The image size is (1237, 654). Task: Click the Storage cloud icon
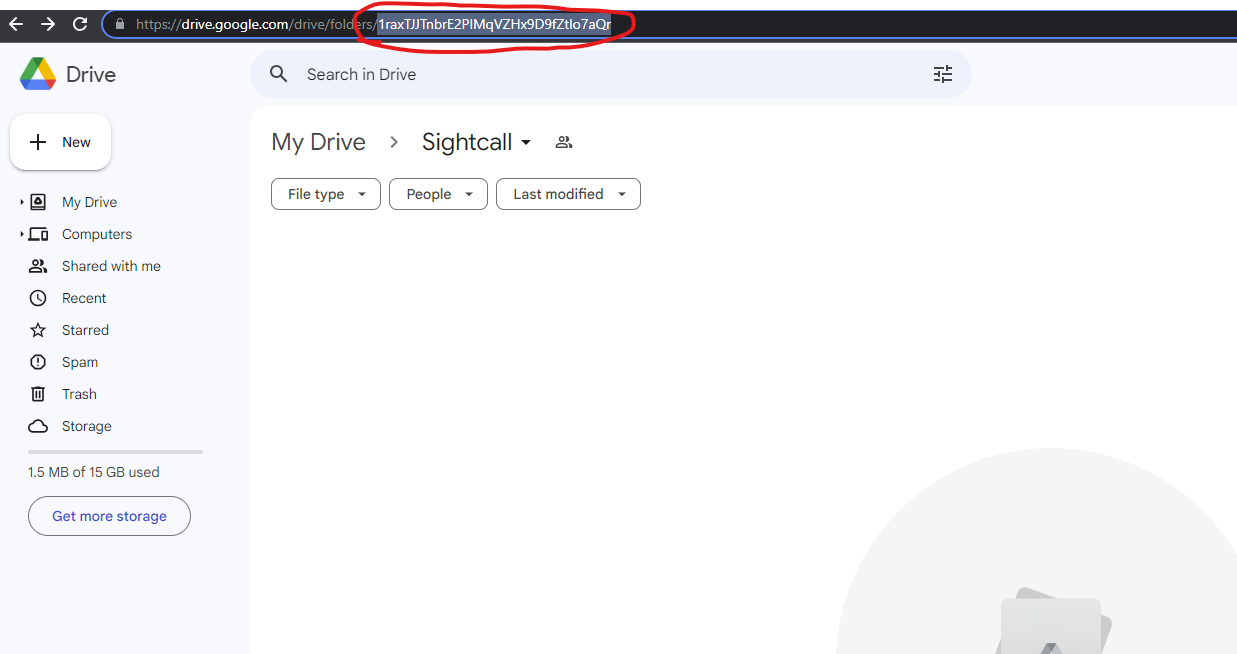point(38,426)
